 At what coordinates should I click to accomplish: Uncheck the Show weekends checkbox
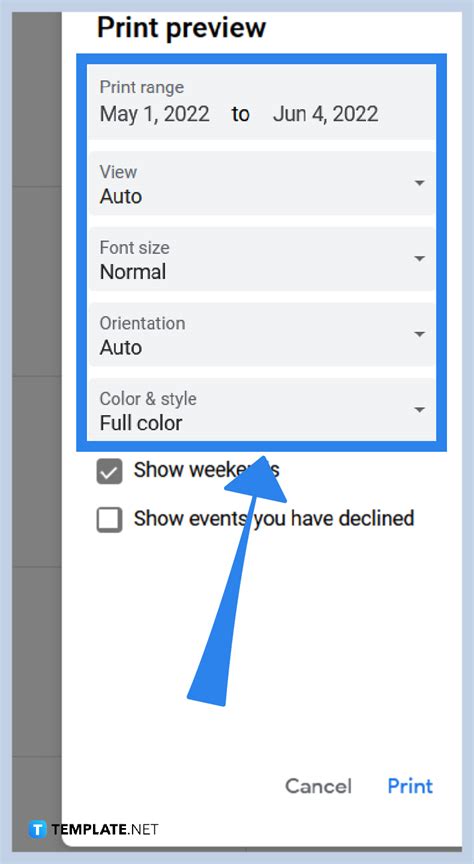point(109,472)
